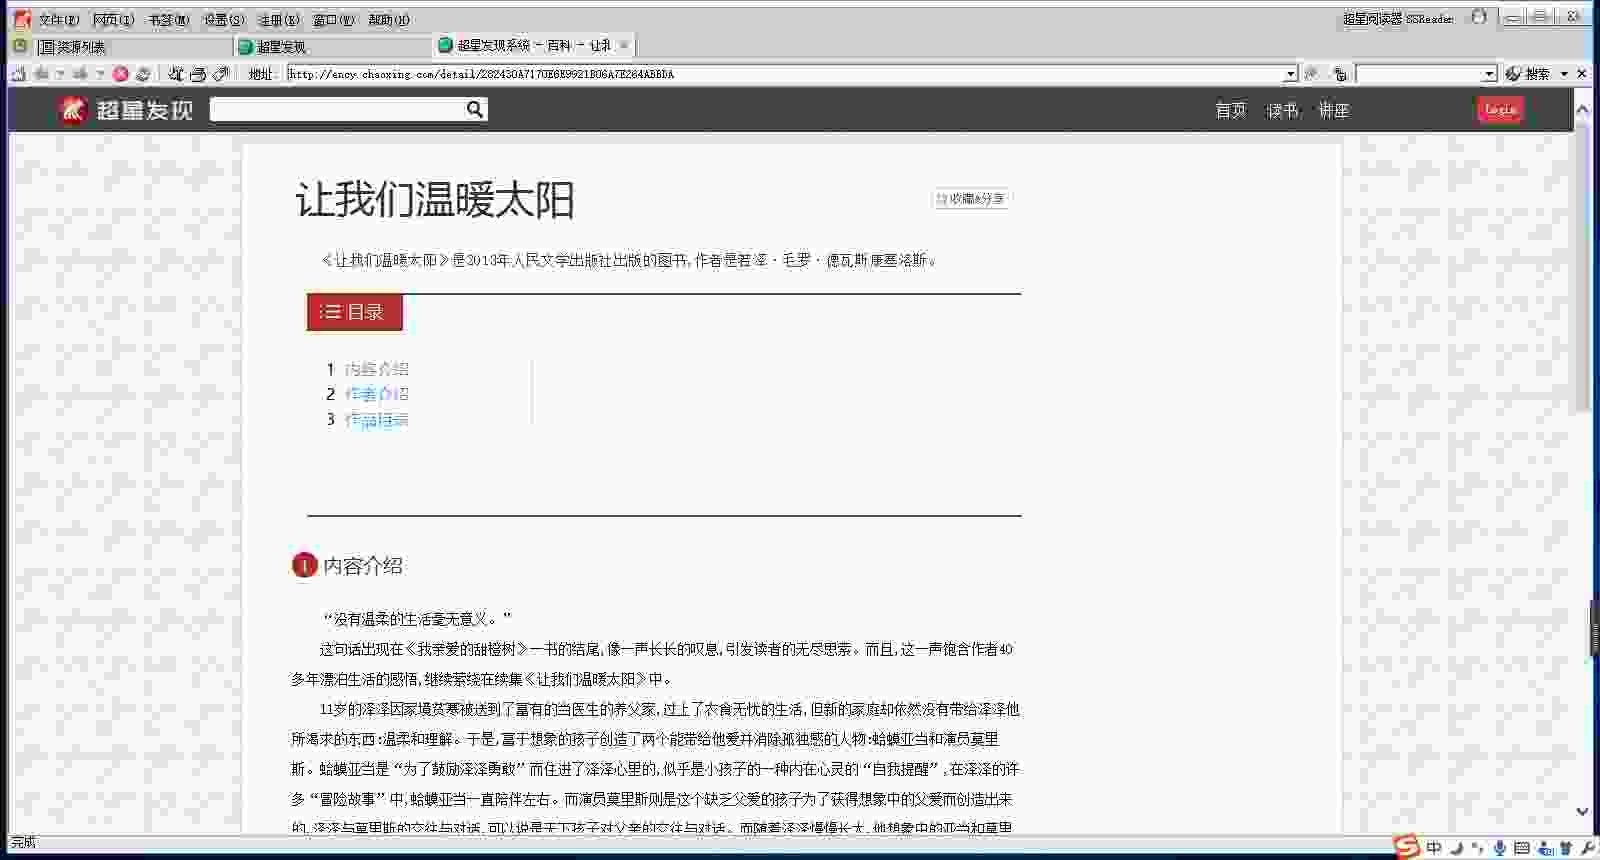Screen dimensions: 1600x860
Task: Click the 内容介绍 section heading
Action: (x=362, y=566)
